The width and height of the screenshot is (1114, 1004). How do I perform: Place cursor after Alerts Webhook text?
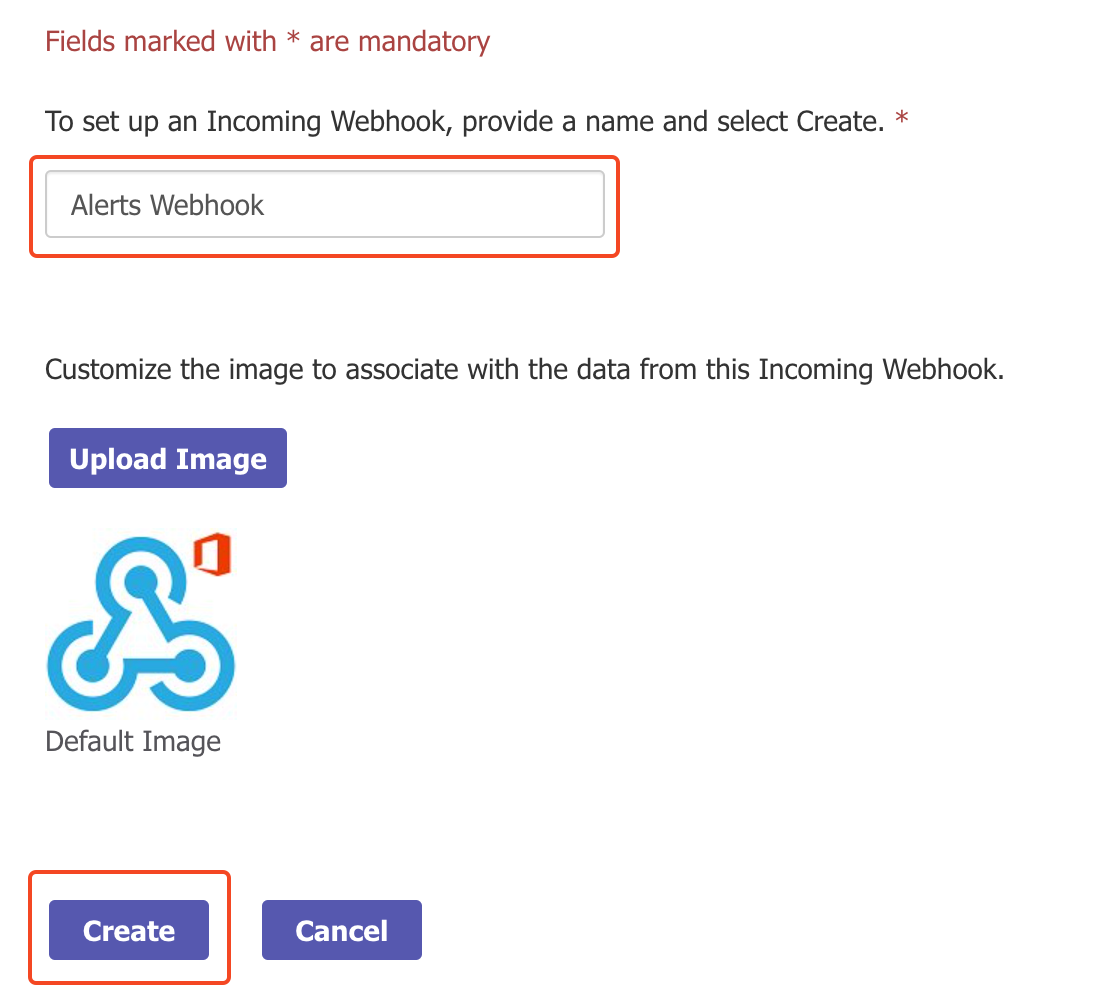click(x=266, y=205)
